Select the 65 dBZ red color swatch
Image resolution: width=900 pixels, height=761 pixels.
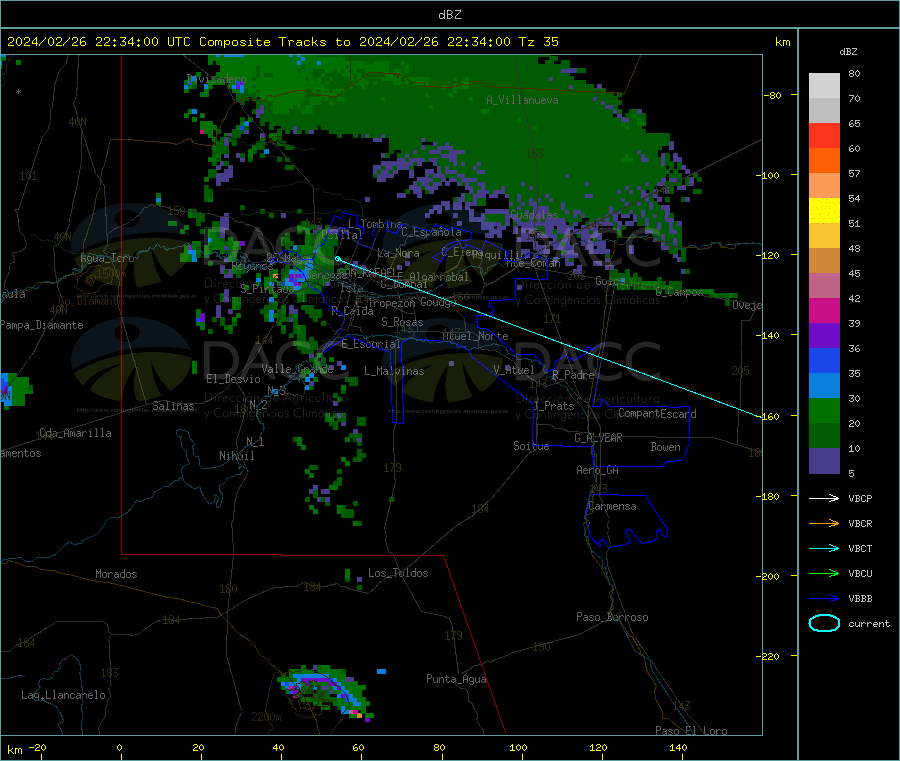coord(824,135)
